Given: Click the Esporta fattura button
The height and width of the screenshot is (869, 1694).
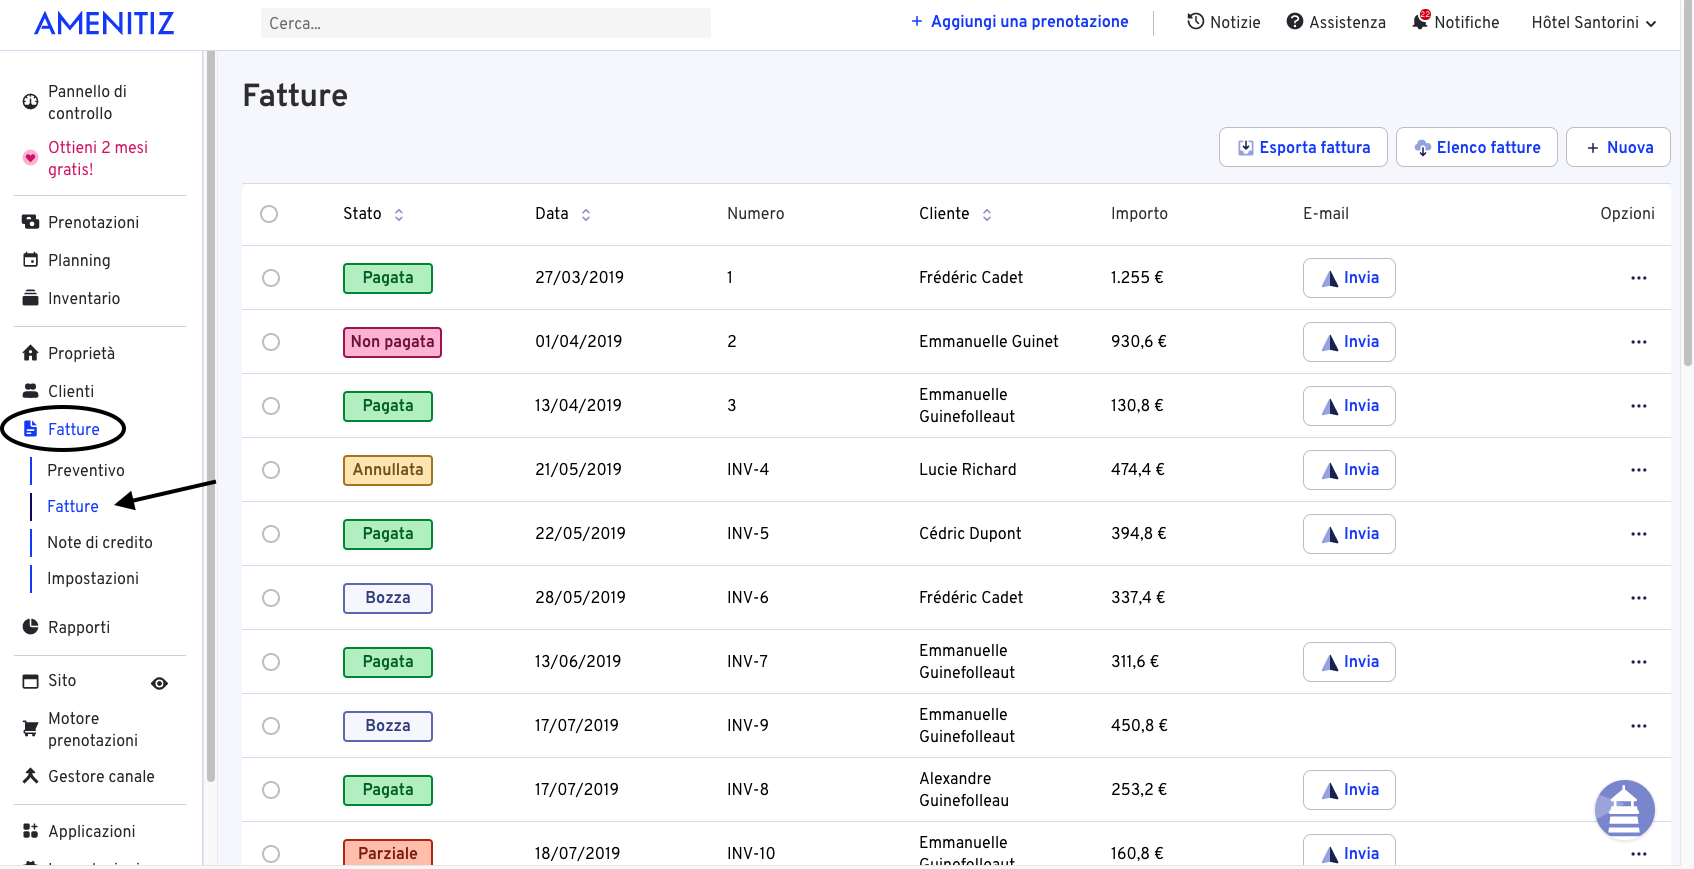Looking at the screenshot, I should point(1303,147).
